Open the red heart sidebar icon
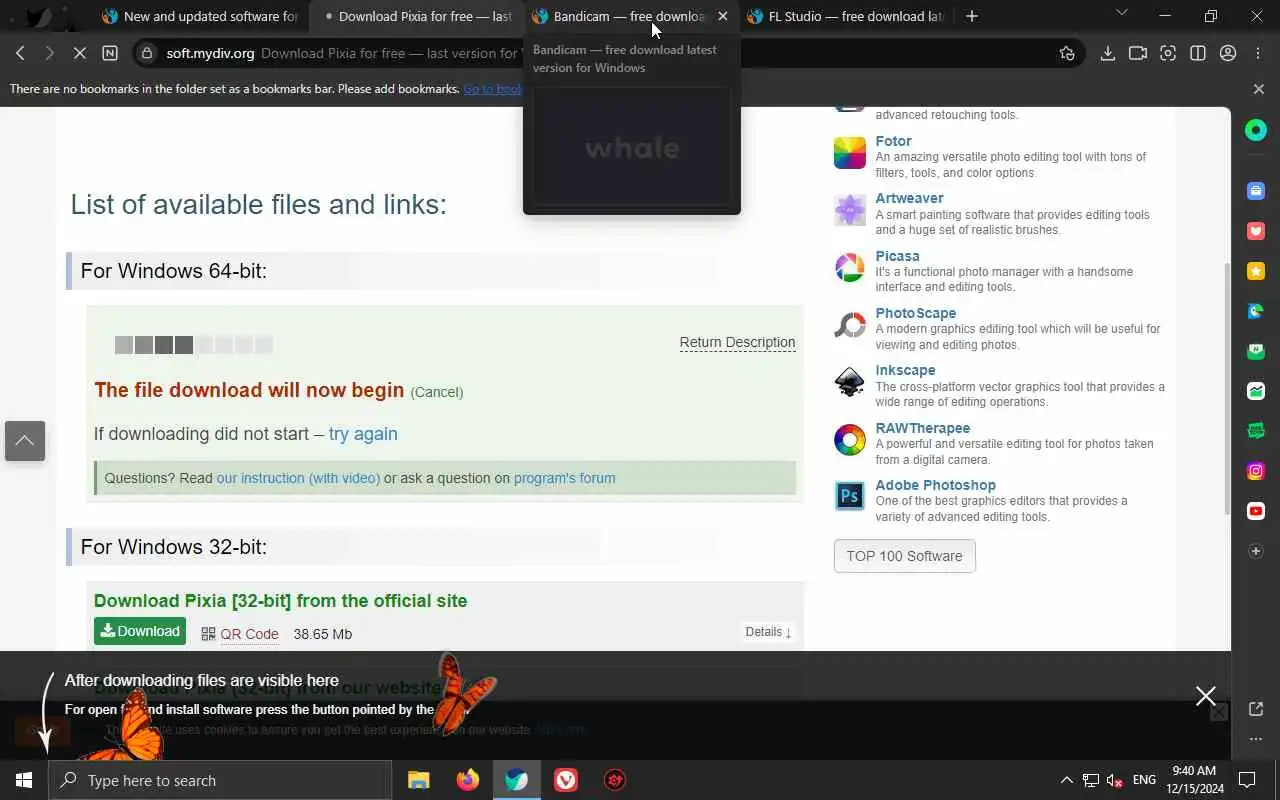This screenshot has width=1280, height=800. pos(1256,231)
